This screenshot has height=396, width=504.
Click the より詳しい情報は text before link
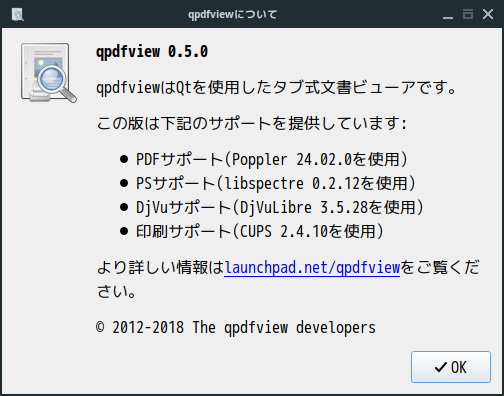160,268
